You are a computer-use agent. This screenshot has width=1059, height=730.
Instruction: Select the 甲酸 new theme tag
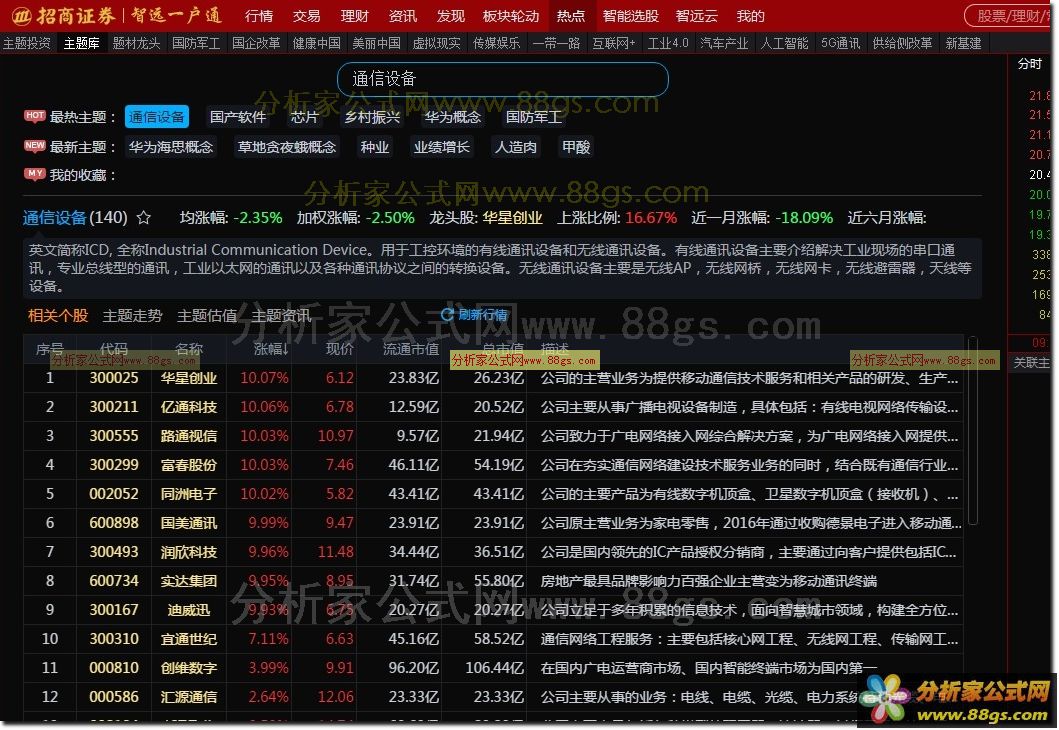tap(576, 147)
